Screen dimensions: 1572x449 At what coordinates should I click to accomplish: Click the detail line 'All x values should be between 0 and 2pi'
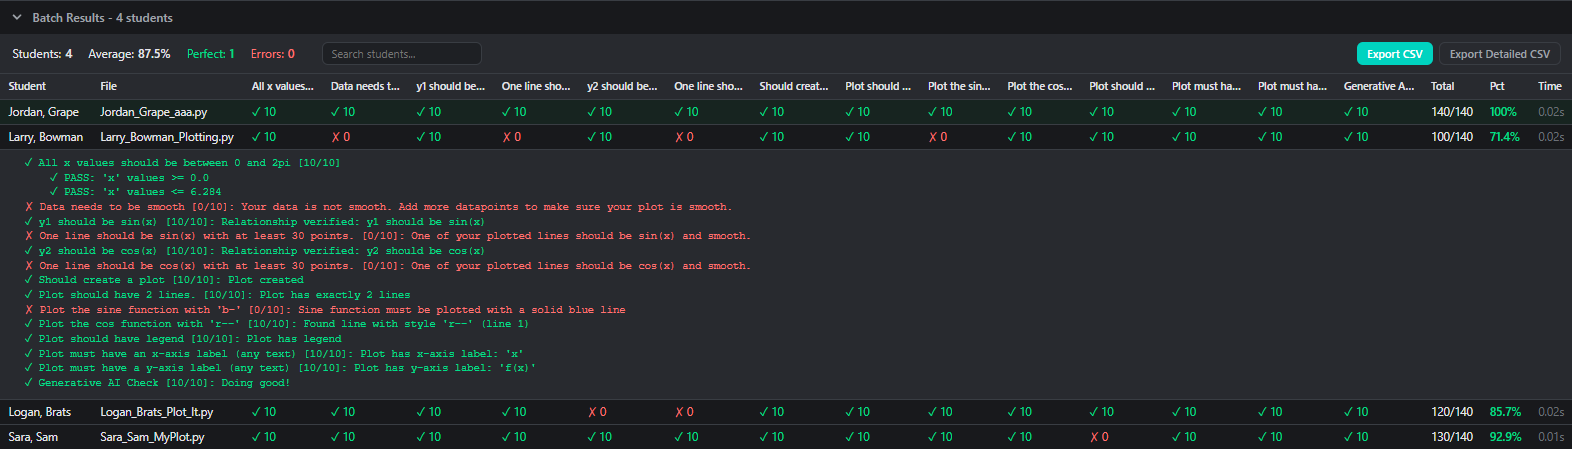point(183,163)
